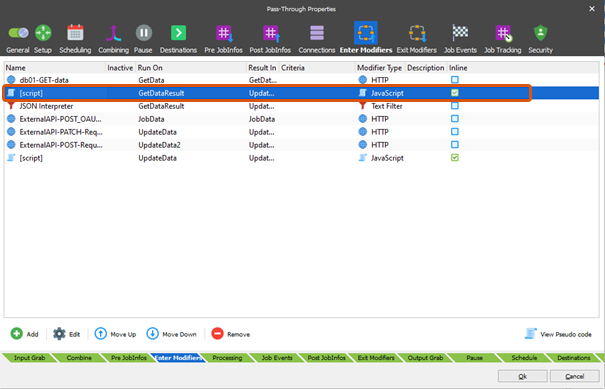
Task: Toggle Inline checkbox for ExternalAPI-POST-Requ row
Action: click(x=455, y=144)
